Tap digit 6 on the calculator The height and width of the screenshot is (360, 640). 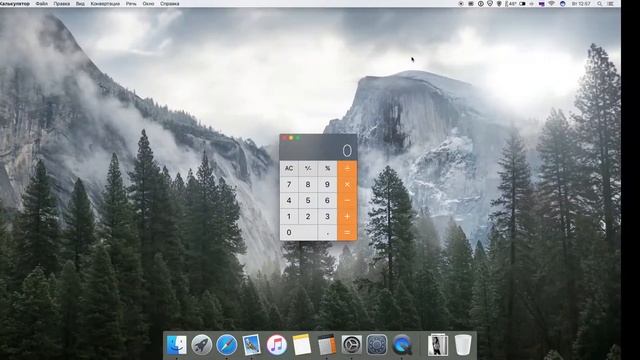click(327, 200)
